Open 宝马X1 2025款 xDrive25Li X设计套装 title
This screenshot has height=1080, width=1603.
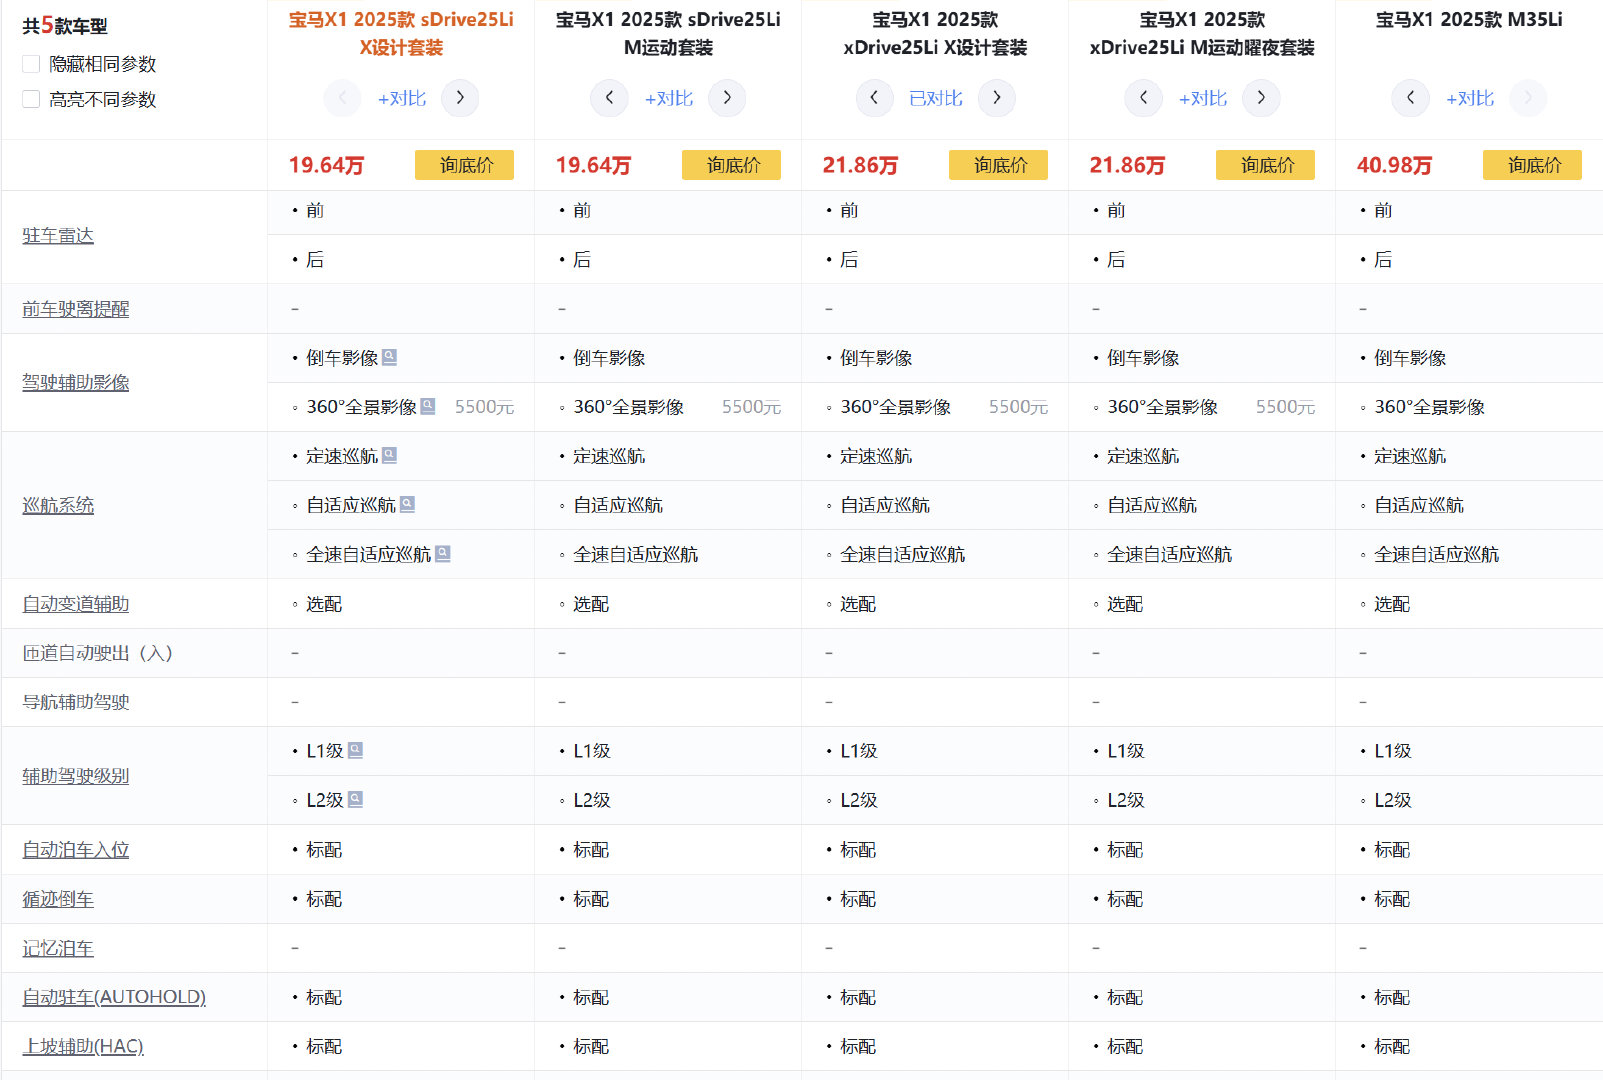pyautogui.click(x=935, y=33)
